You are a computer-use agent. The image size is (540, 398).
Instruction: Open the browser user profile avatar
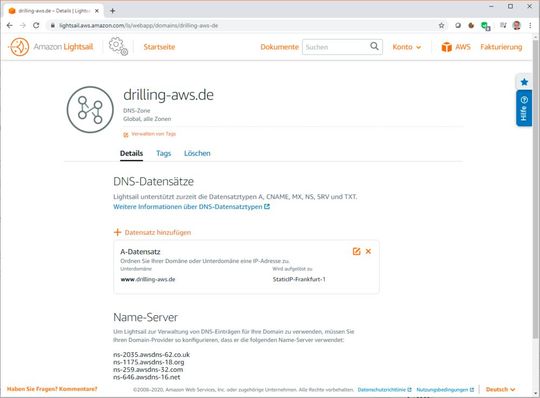click(516, 25)
